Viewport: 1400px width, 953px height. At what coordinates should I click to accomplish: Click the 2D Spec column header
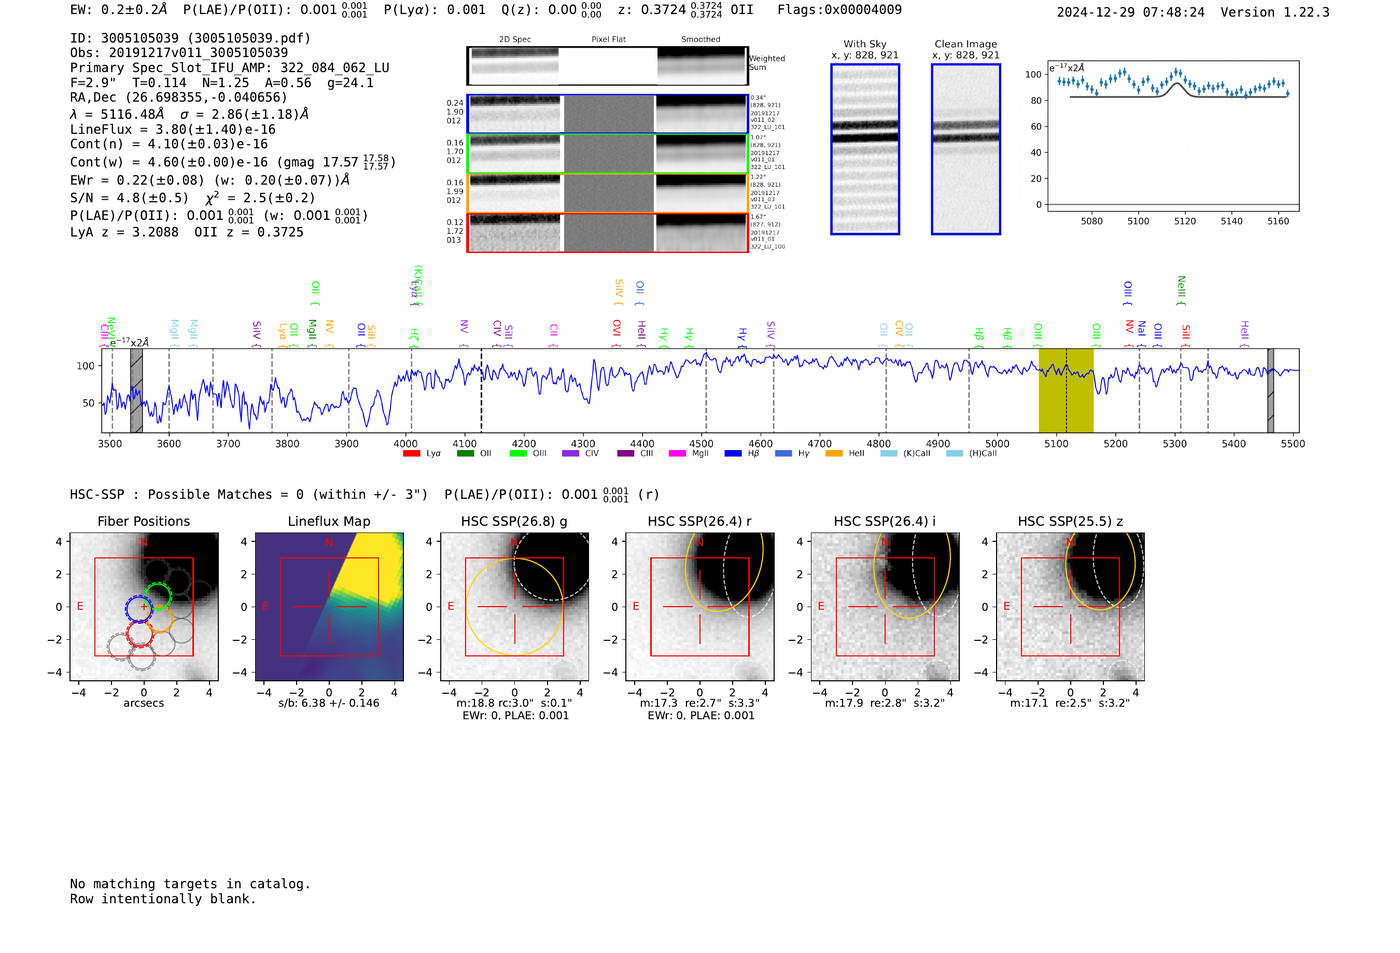coord(515,39)
